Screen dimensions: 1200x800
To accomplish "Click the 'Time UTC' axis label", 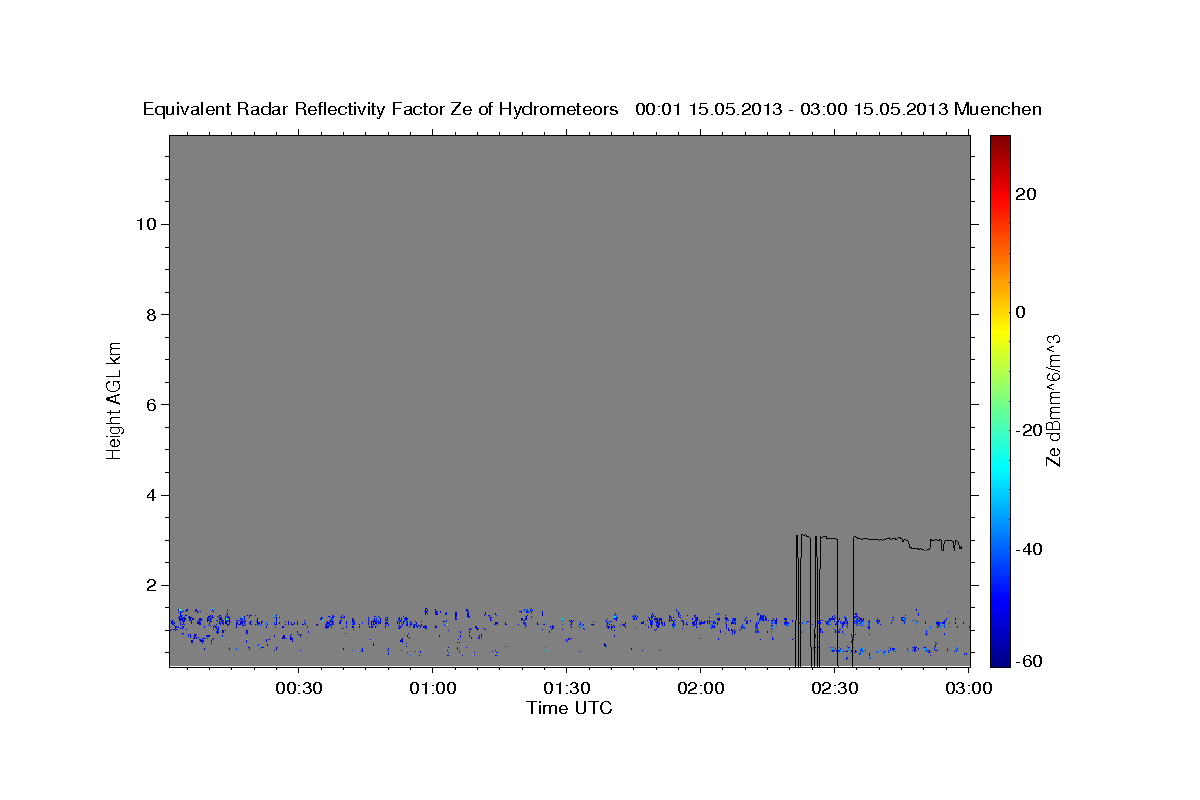I will point(569,708).
